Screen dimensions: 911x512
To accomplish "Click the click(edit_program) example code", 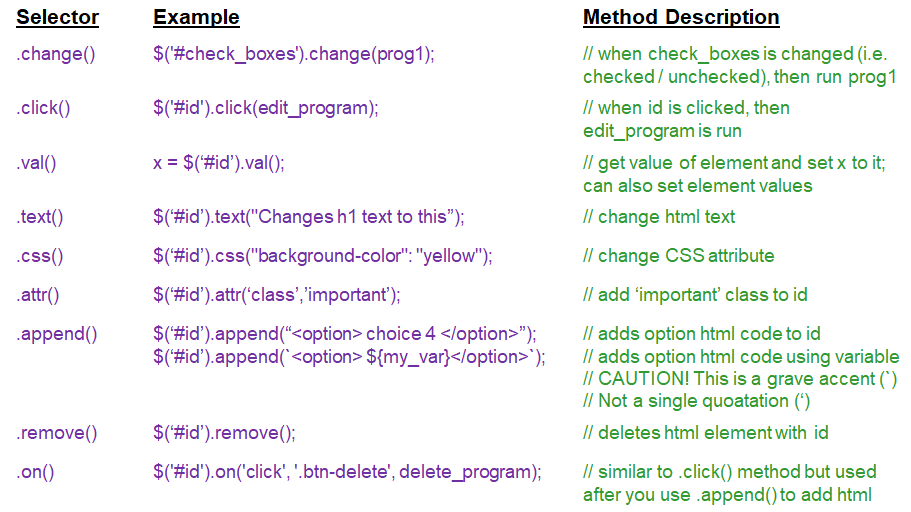I will pos(265,108).
